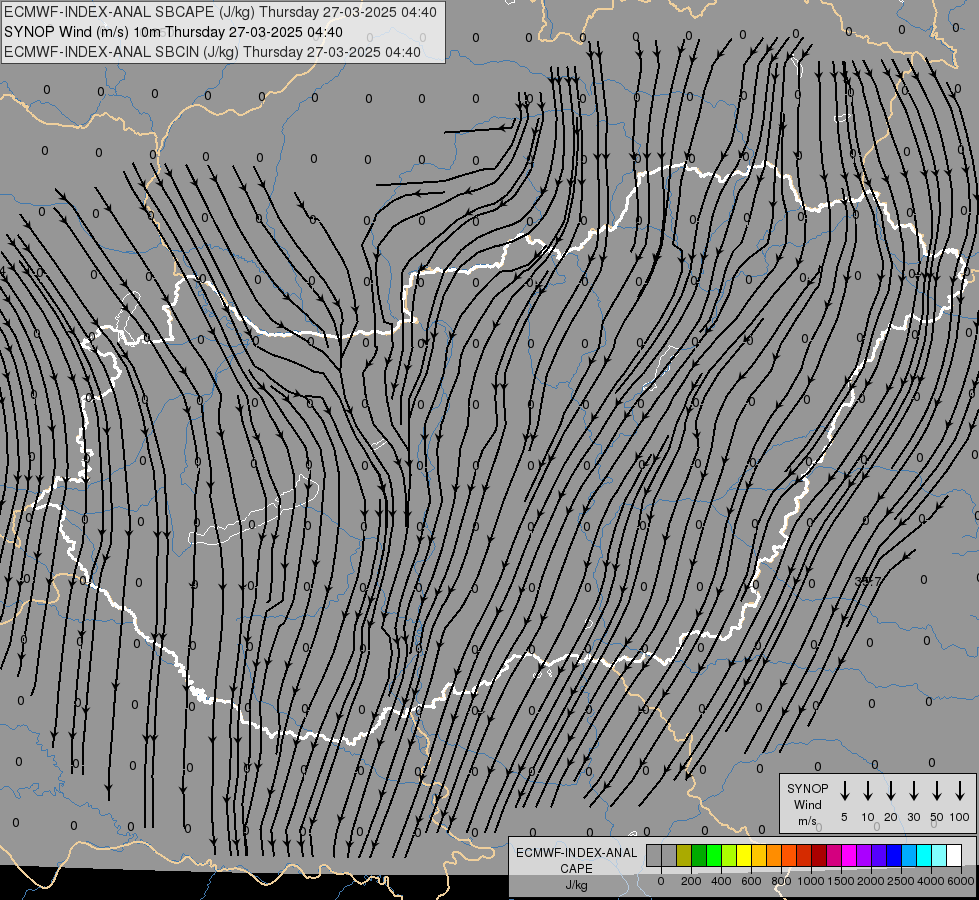The image size is (979, 900).
Task: Select the gold CAPE legend swatch
Action: tap(759, 855)
